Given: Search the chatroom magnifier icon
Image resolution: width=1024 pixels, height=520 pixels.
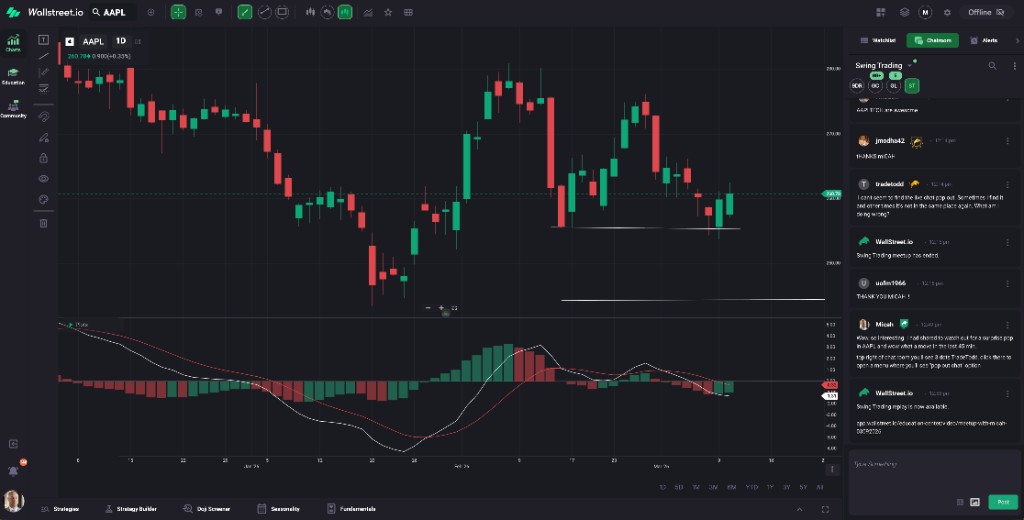Looking at the screenshot, I should click(x=992, y=66).
